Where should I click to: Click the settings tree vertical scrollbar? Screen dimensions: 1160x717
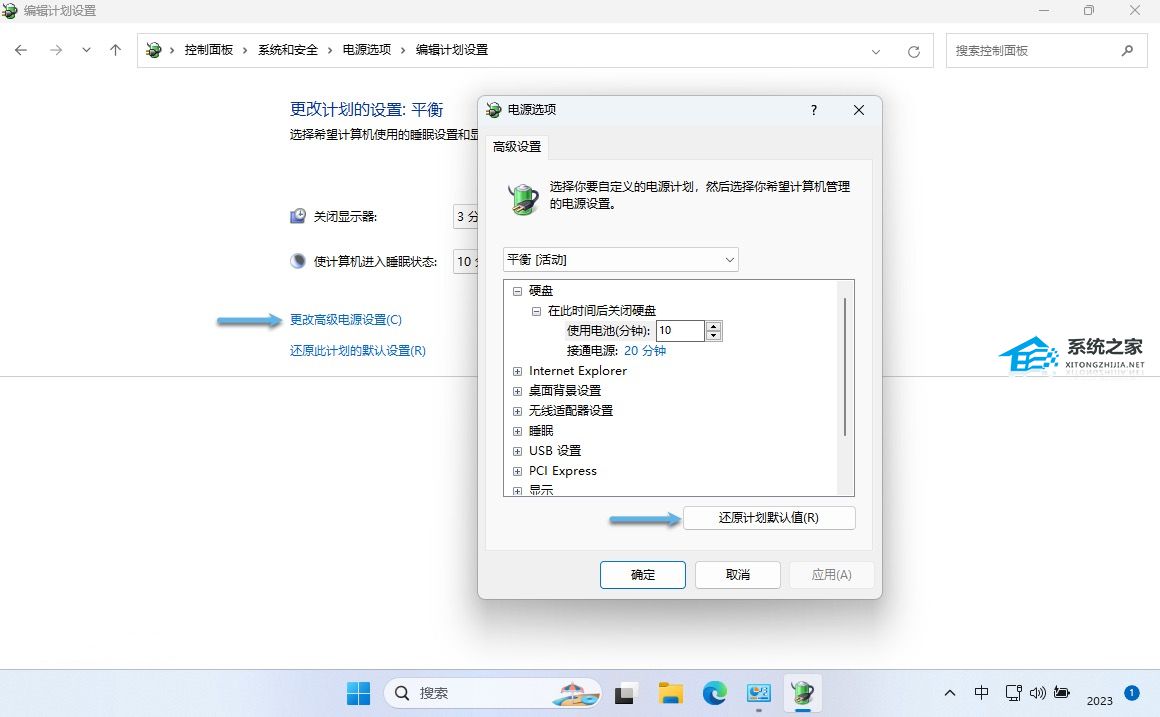[845, 366]
